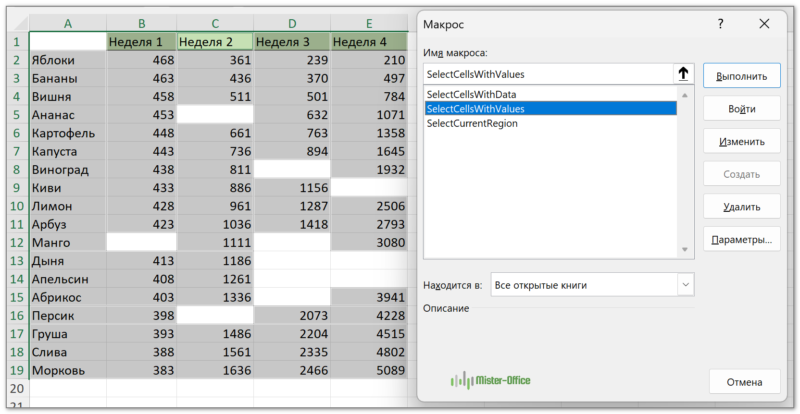This screenshot has height=414, width=800.
Task: Select column B header
Action: tap(141, 23)
